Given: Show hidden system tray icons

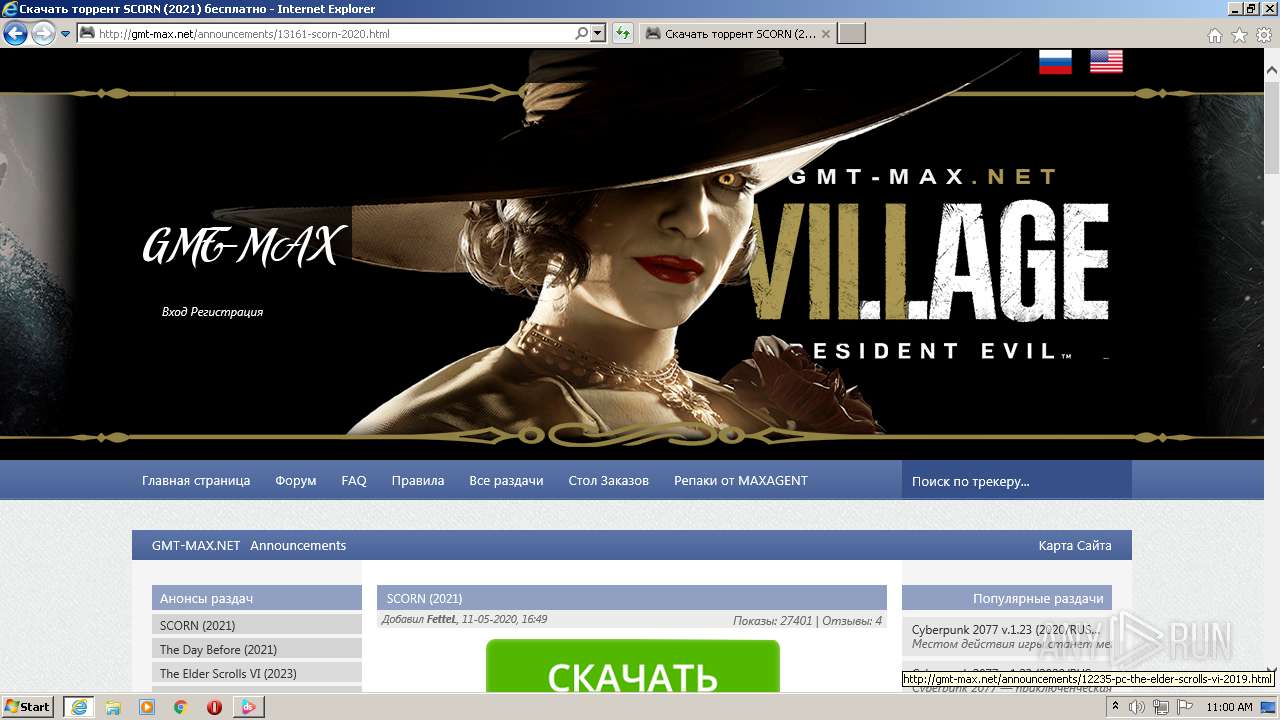Looking at the screenshot, I should coord(1116,707).
